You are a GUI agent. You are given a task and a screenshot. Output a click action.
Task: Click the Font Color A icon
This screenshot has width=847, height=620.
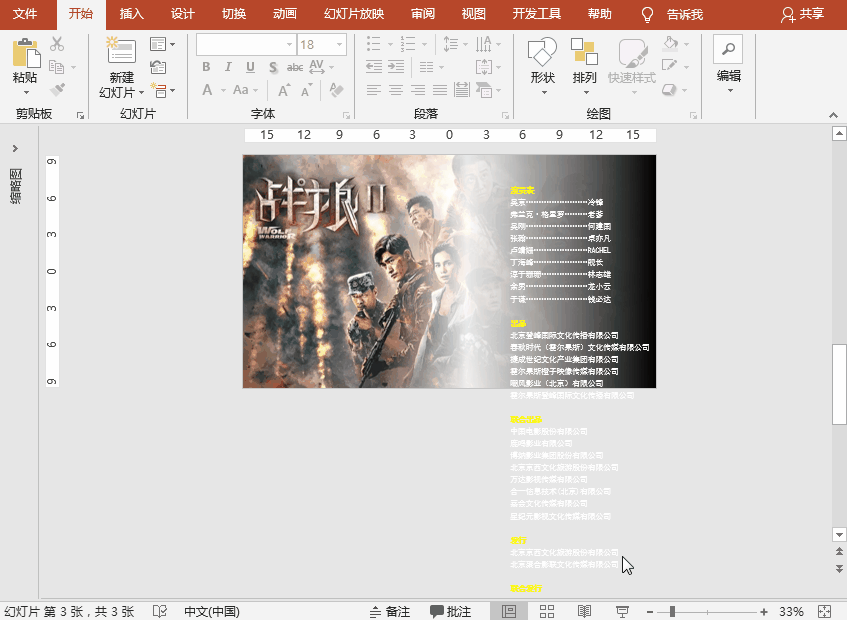pos(207,90)
